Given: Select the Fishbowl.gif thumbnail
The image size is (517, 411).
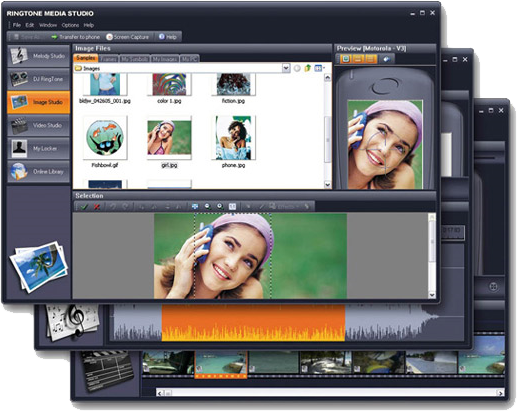Looking at the screenshot, I should click(x=105, y=137).
